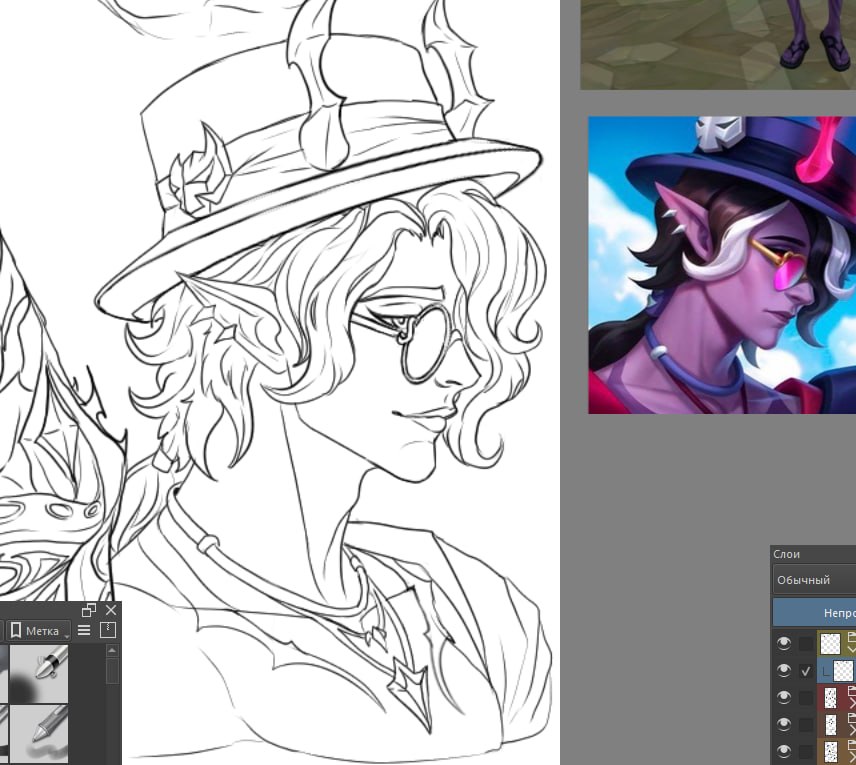
Task: Untick the blue layer's checked checkbox
Action: pos(806,671)
